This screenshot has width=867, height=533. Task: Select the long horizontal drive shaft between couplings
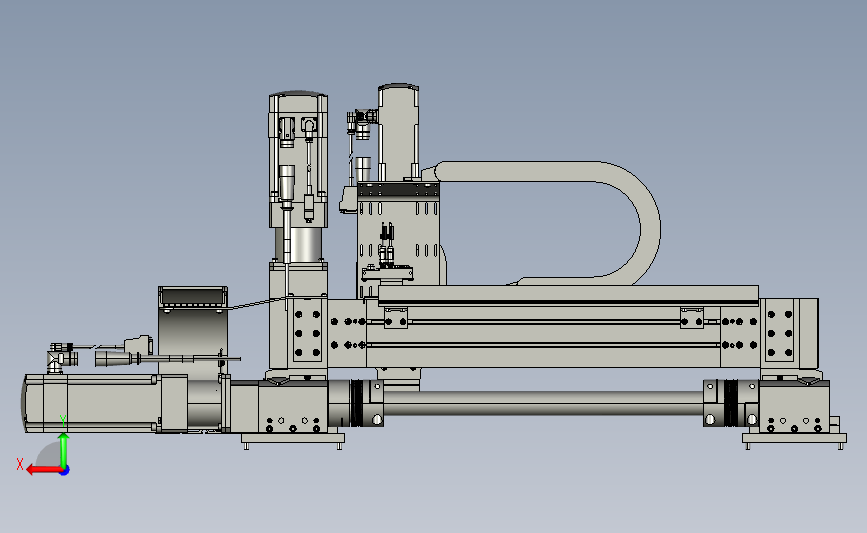543,403
